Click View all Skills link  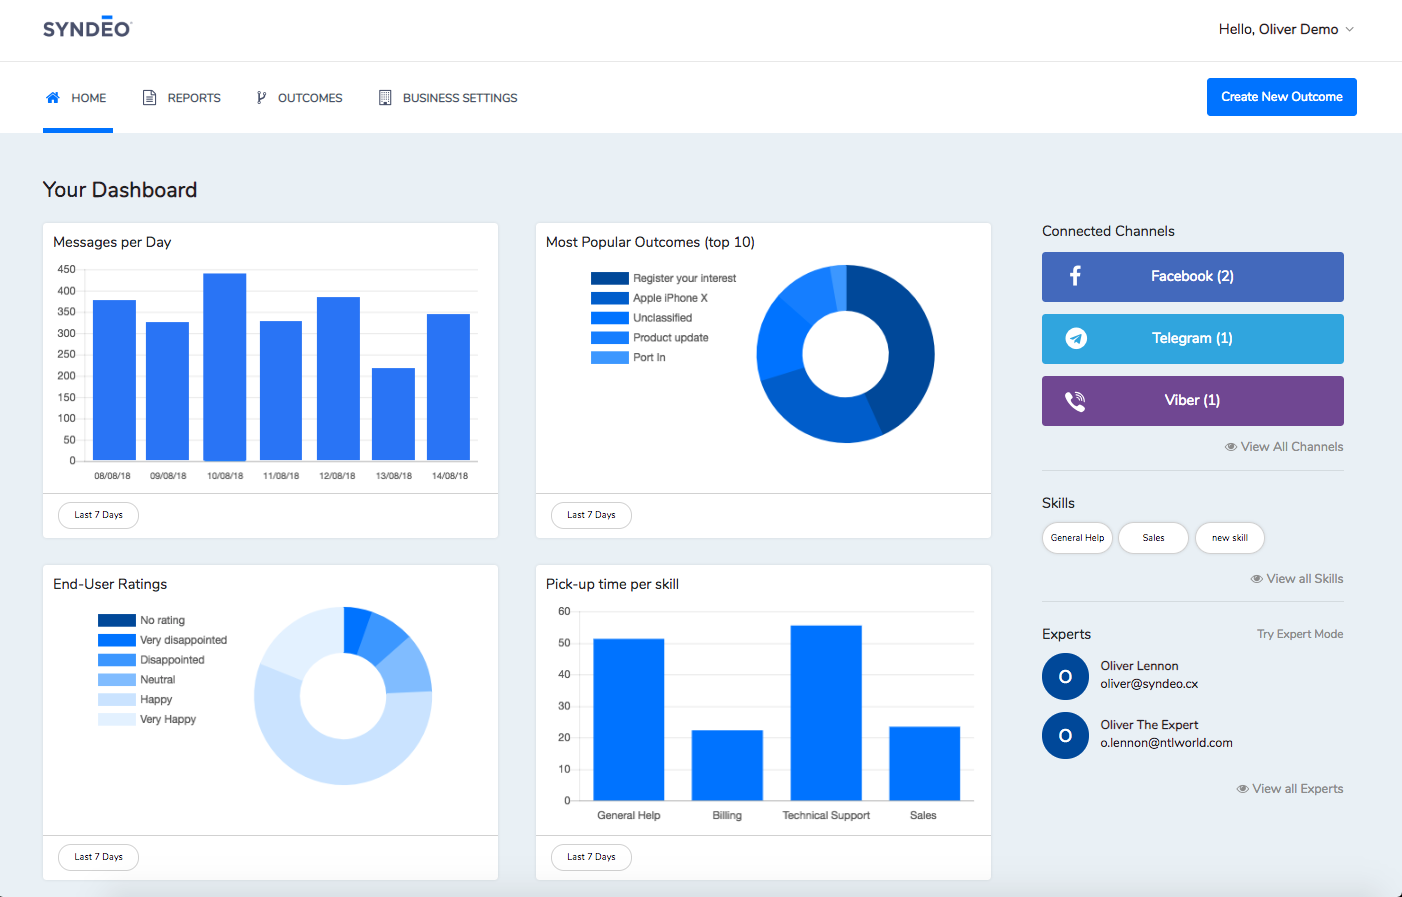tap(1297, 579)
